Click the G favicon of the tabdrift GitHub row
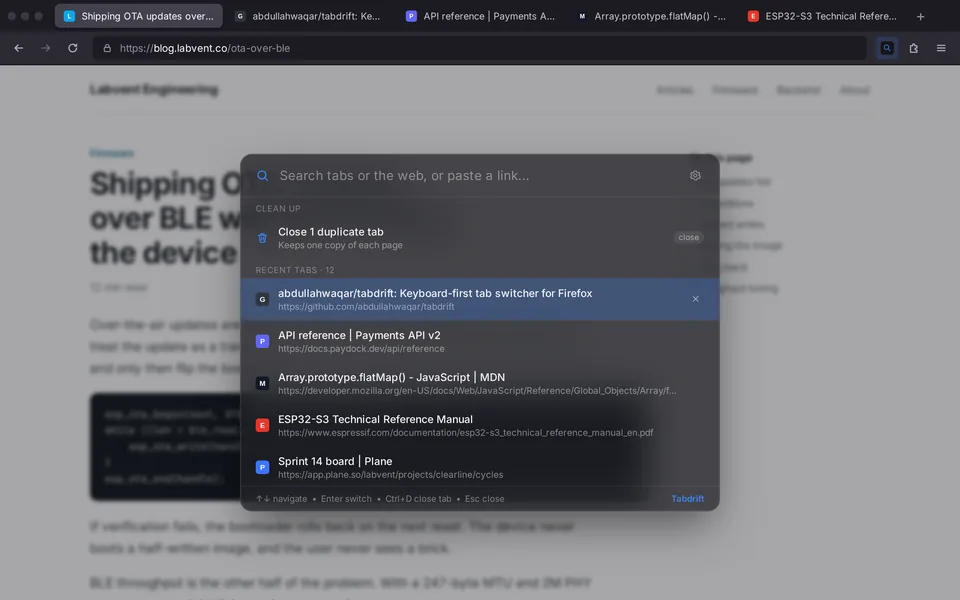 pyautogui.click(x=262, y=299)
